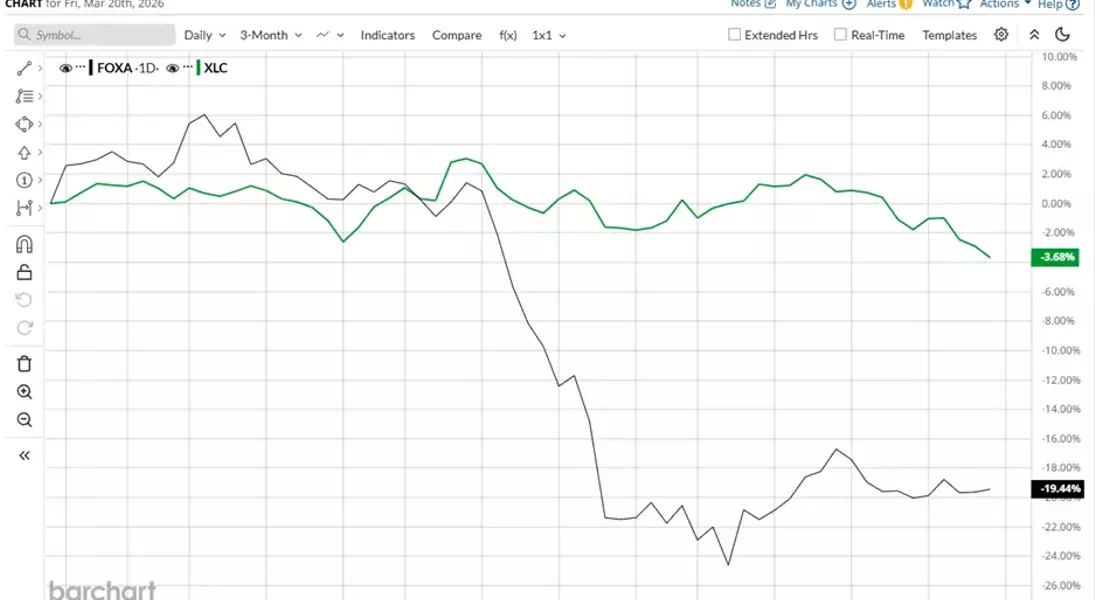Delete drawings with the trash icon

pos(25,363)
